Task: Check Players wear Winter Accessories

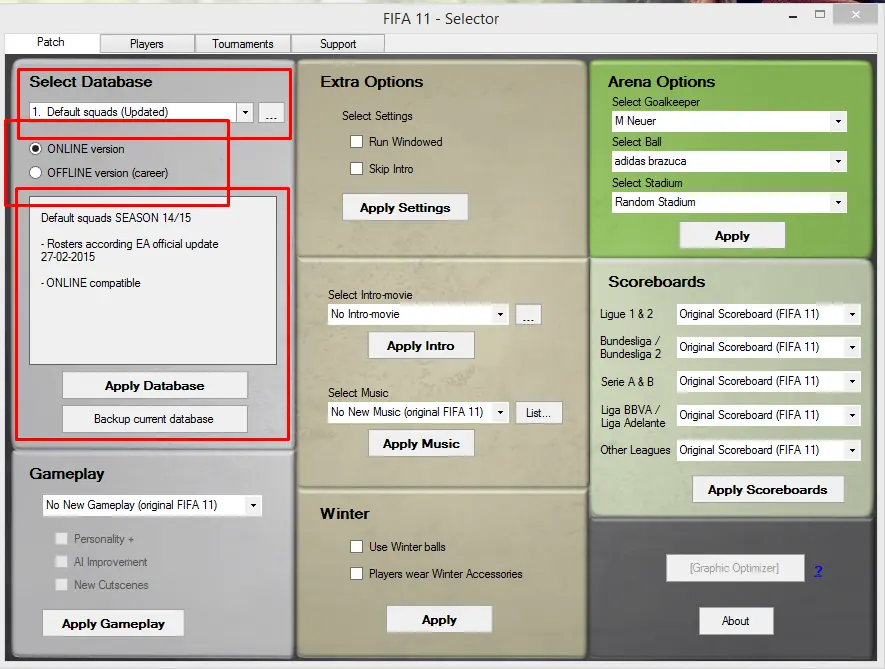Action: (x=356, y=574)
